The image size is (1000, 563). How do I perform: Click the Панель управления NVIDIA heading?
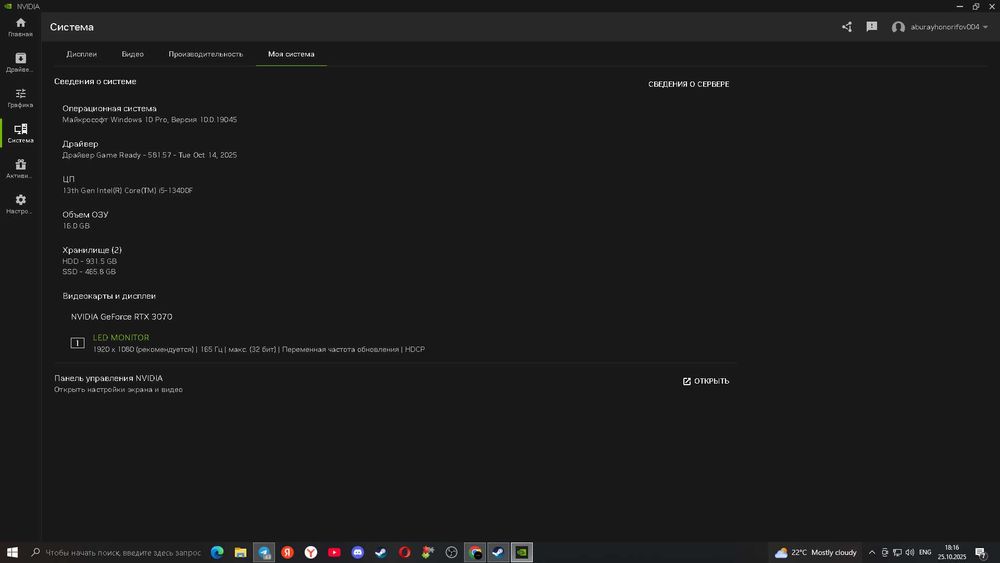pos(108,378)
